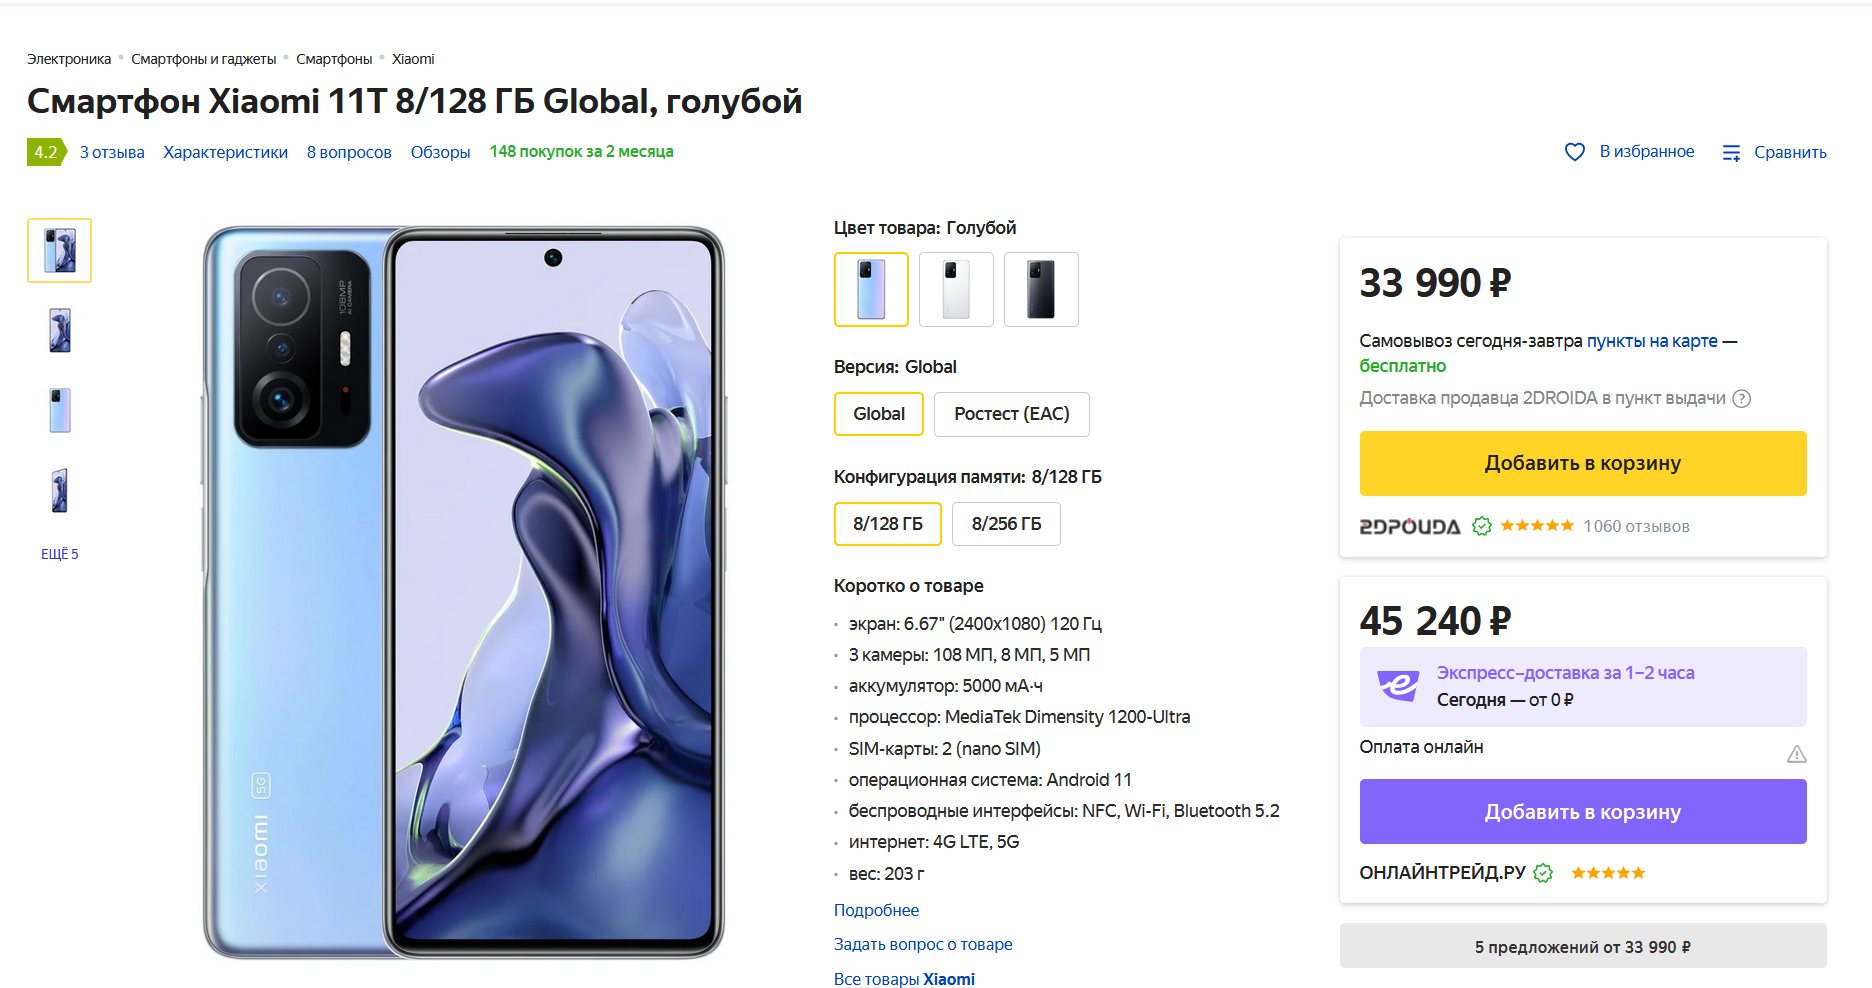Choose the 8/256 ГБ memory configuration
The height and width of the screenshot is (988, 1872).
[x=1006, y=524]
